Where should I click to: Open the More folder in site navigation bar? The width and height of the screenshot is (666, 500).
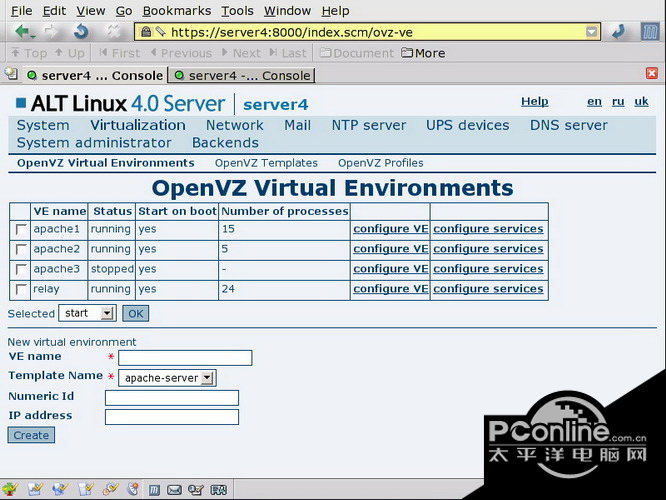[423, 53]
